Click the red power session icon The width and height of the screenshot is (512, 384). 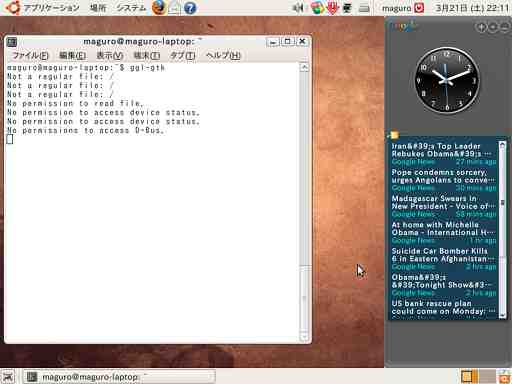(x=419, y=8)
